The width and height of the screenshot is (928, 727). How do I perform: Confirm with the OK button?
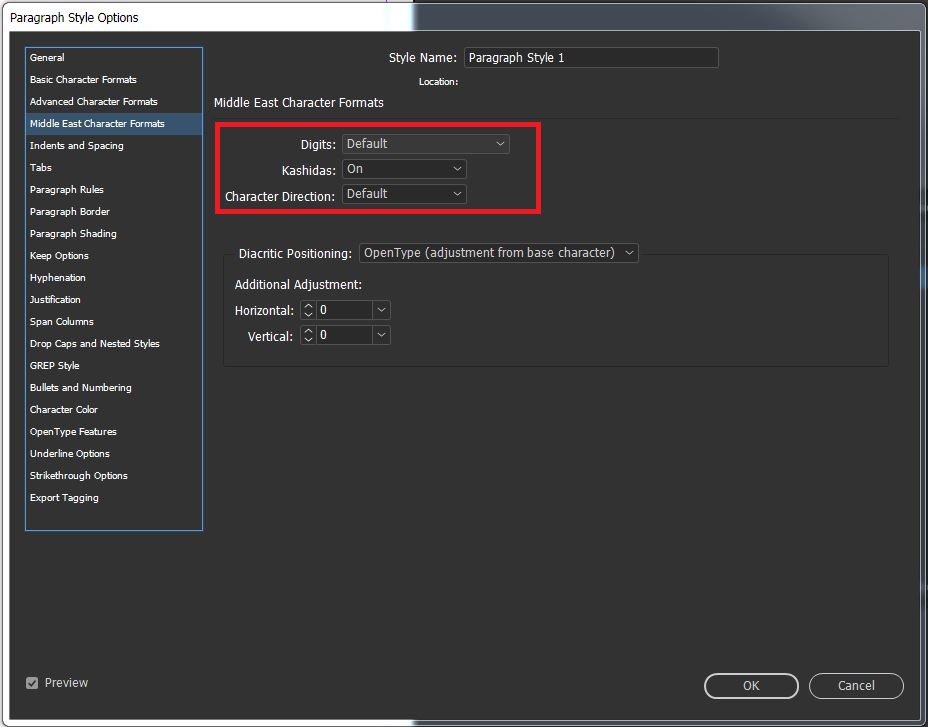click(x=751, y=686)
